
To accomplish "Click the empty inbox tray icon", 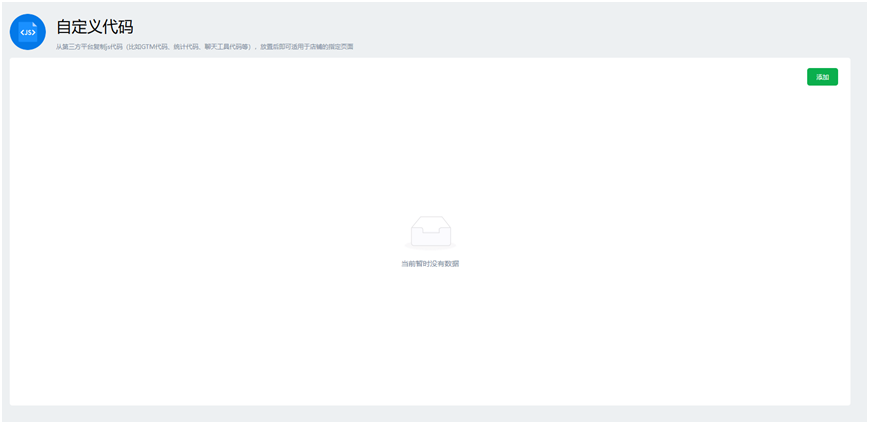I will pos(430,232).
